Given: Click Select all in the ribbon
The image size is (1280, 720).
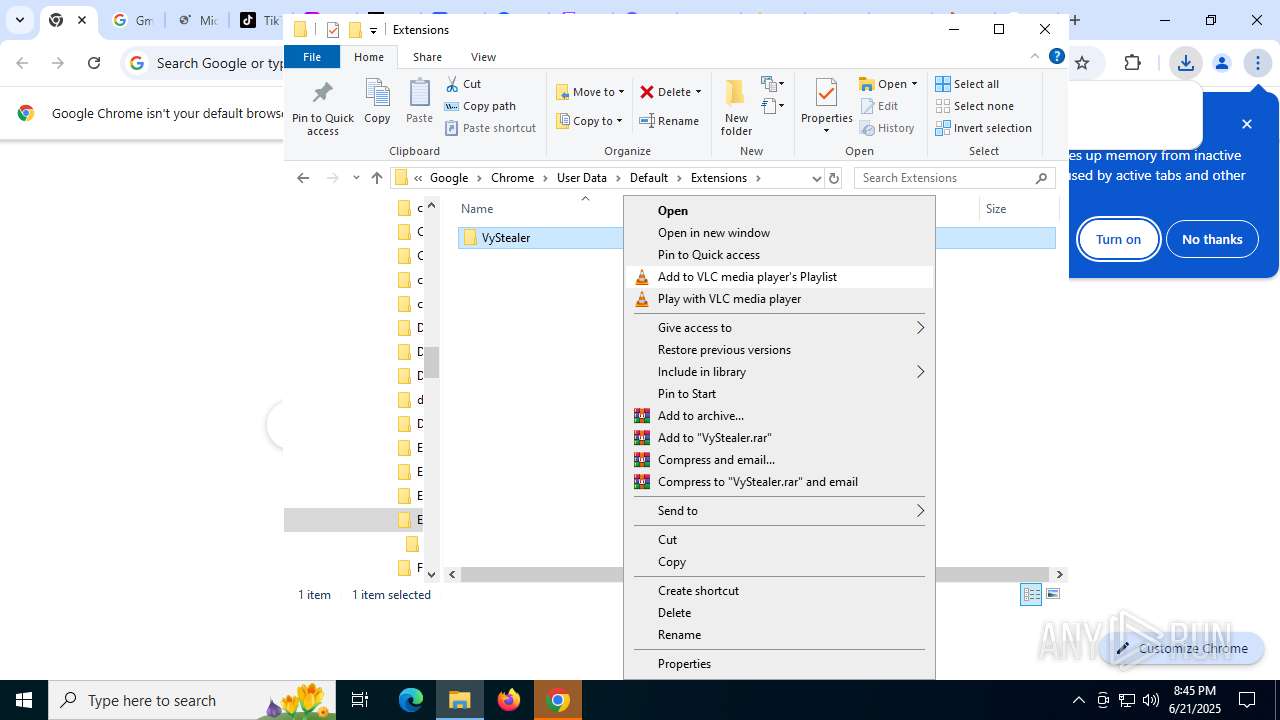Looking at the screenshot, I should pos(967,84).
